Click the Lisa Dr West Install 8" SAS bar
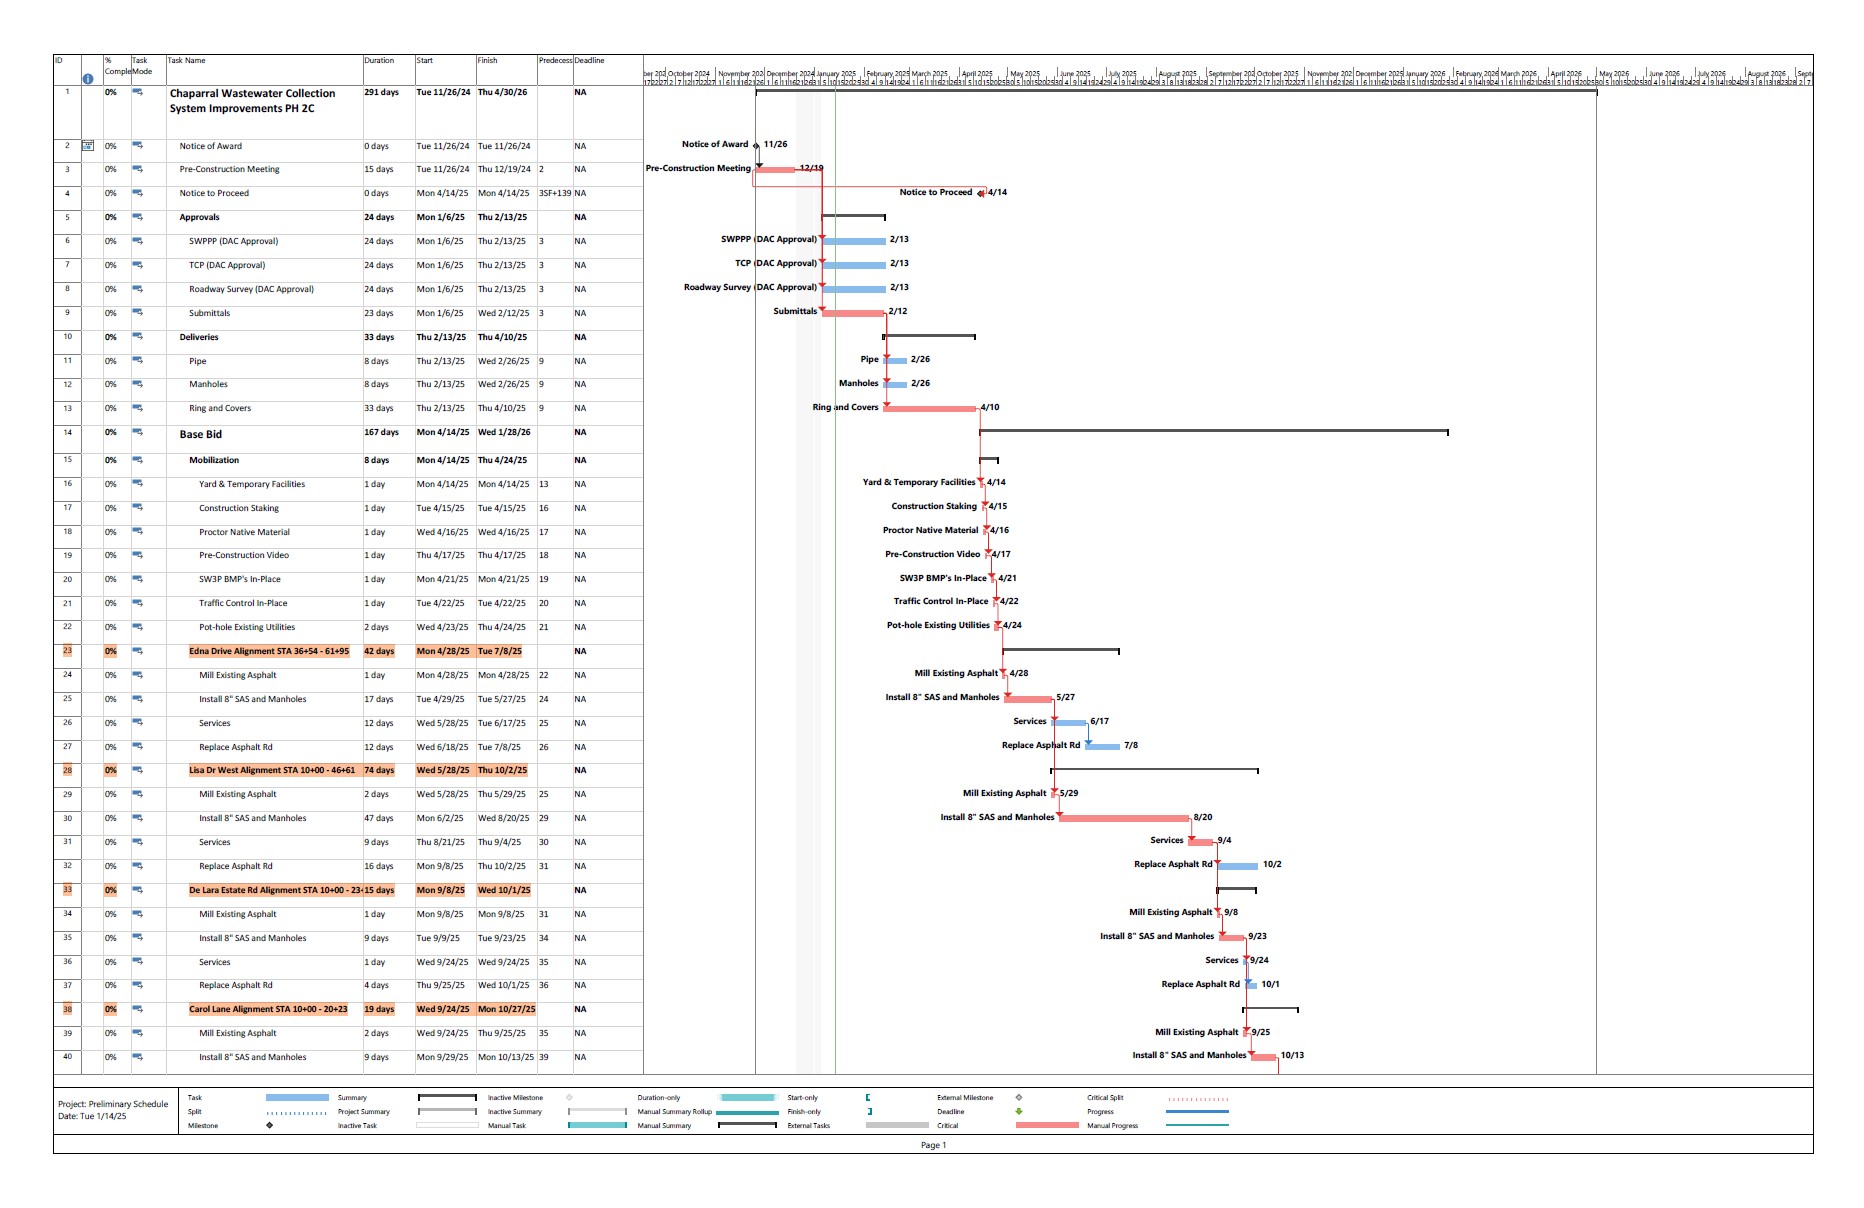1864x1208 pixels. coord(1124,818)
